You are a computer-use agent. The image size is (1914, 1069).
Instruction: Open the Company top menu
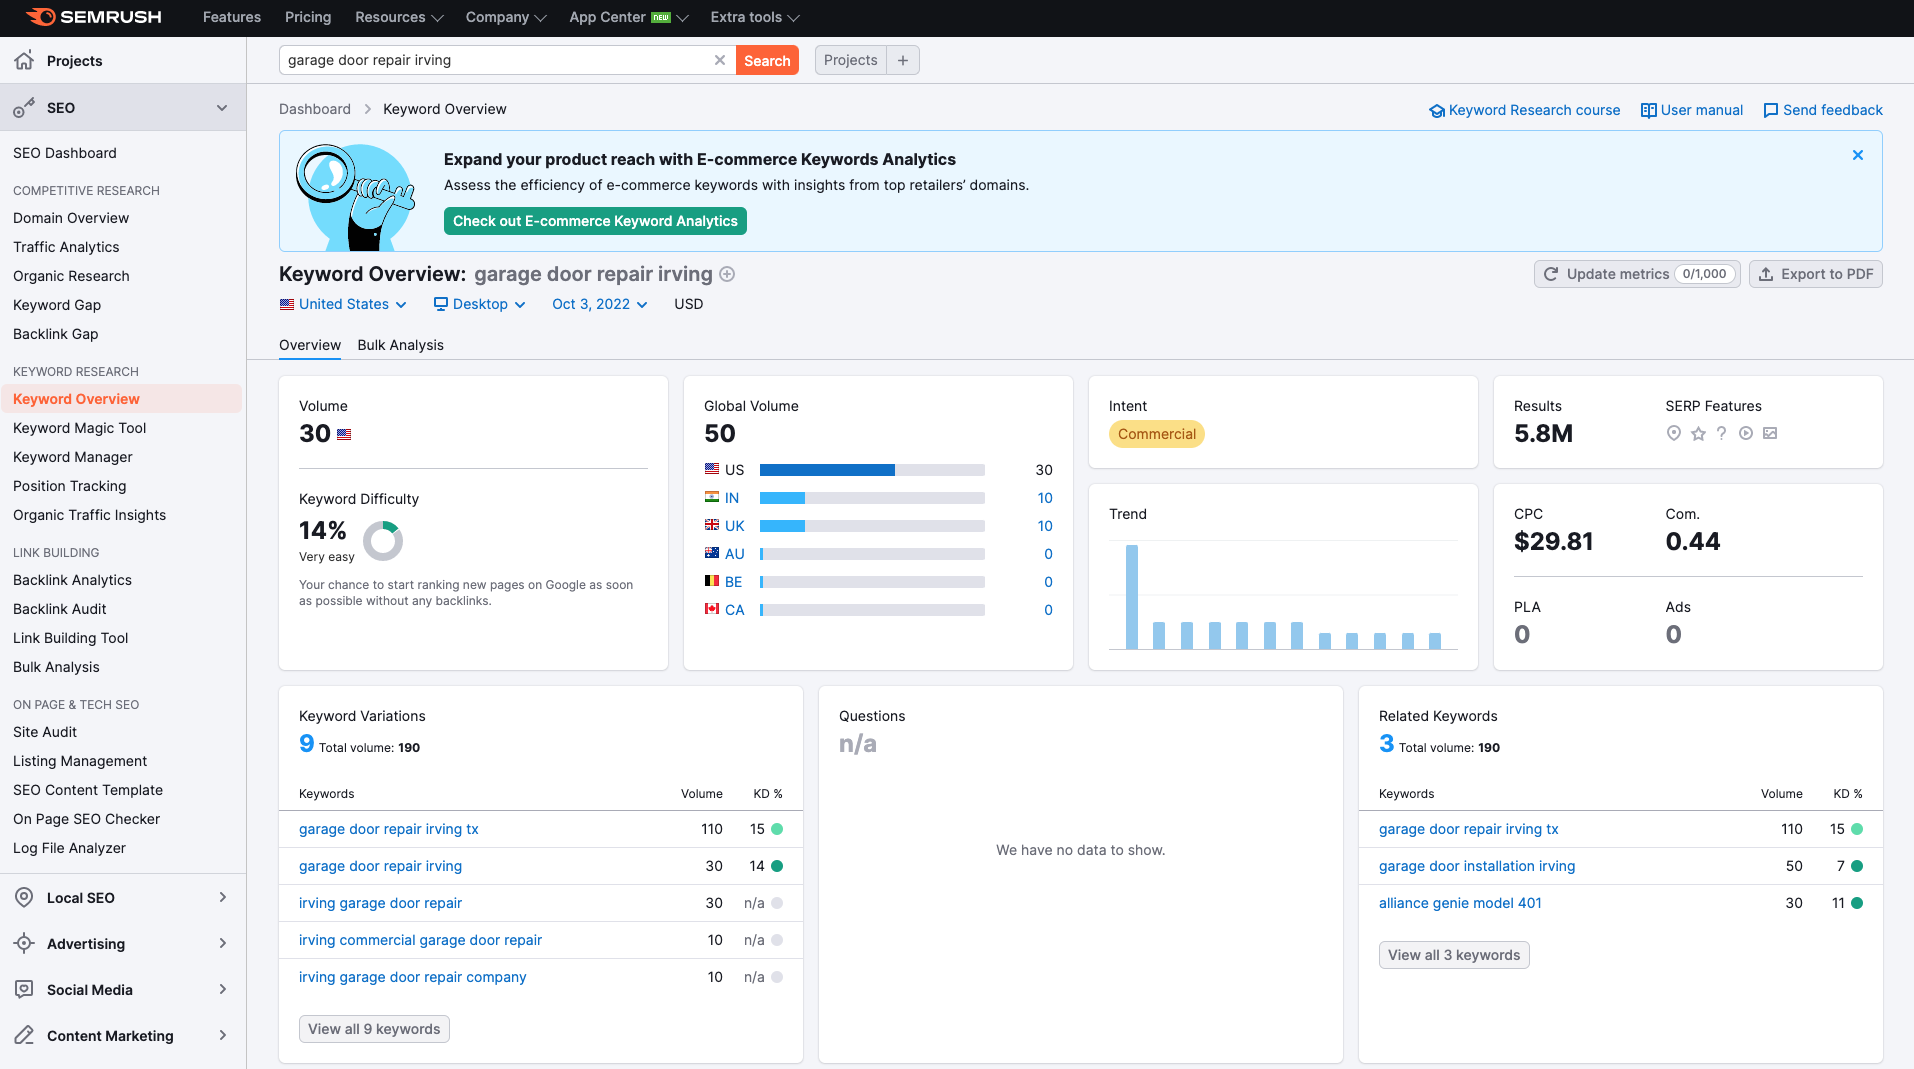click(506, 17)
